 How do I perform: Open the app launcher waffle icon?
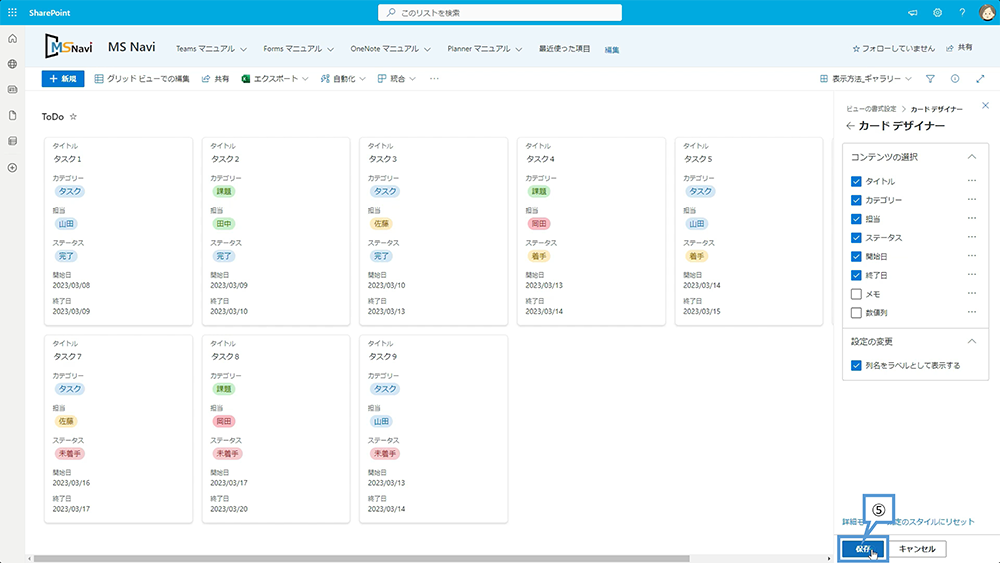[12, 13]
